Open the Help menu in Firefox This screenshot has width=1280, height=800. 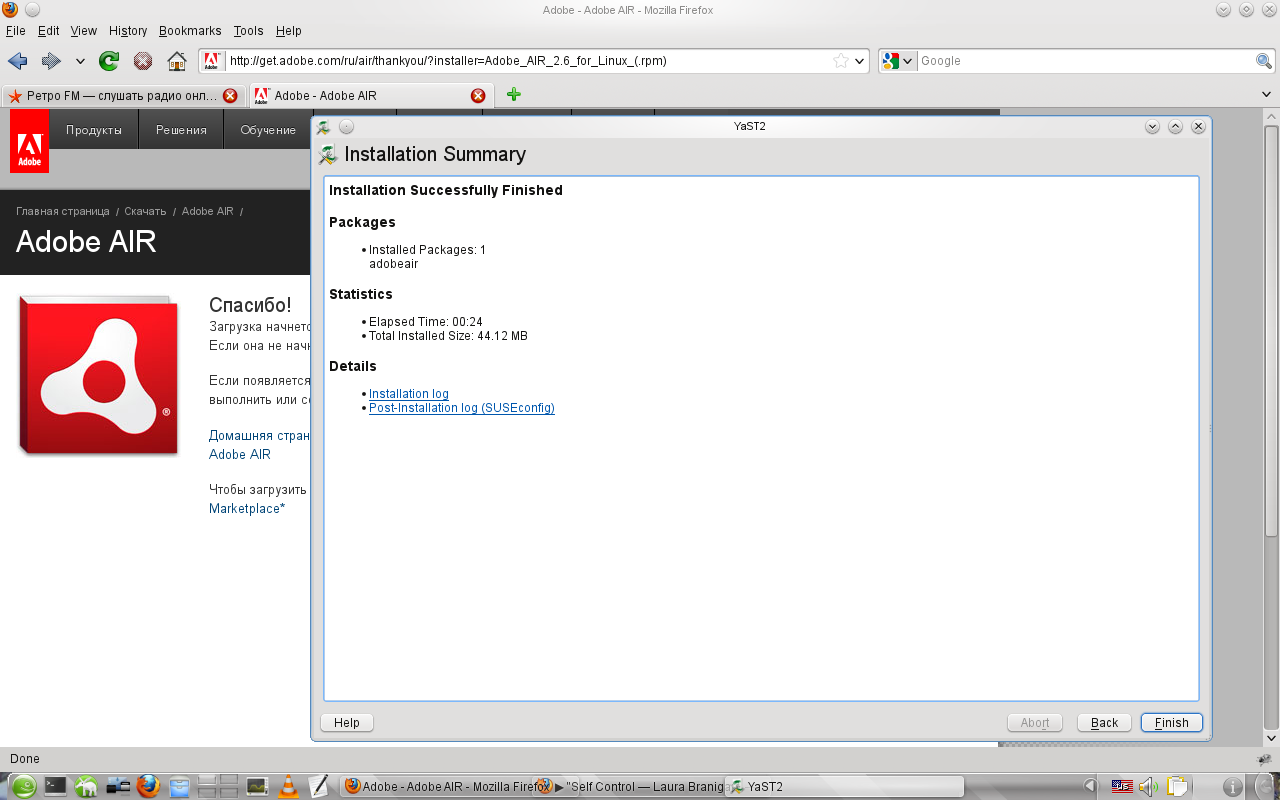[x=288, y=31]
